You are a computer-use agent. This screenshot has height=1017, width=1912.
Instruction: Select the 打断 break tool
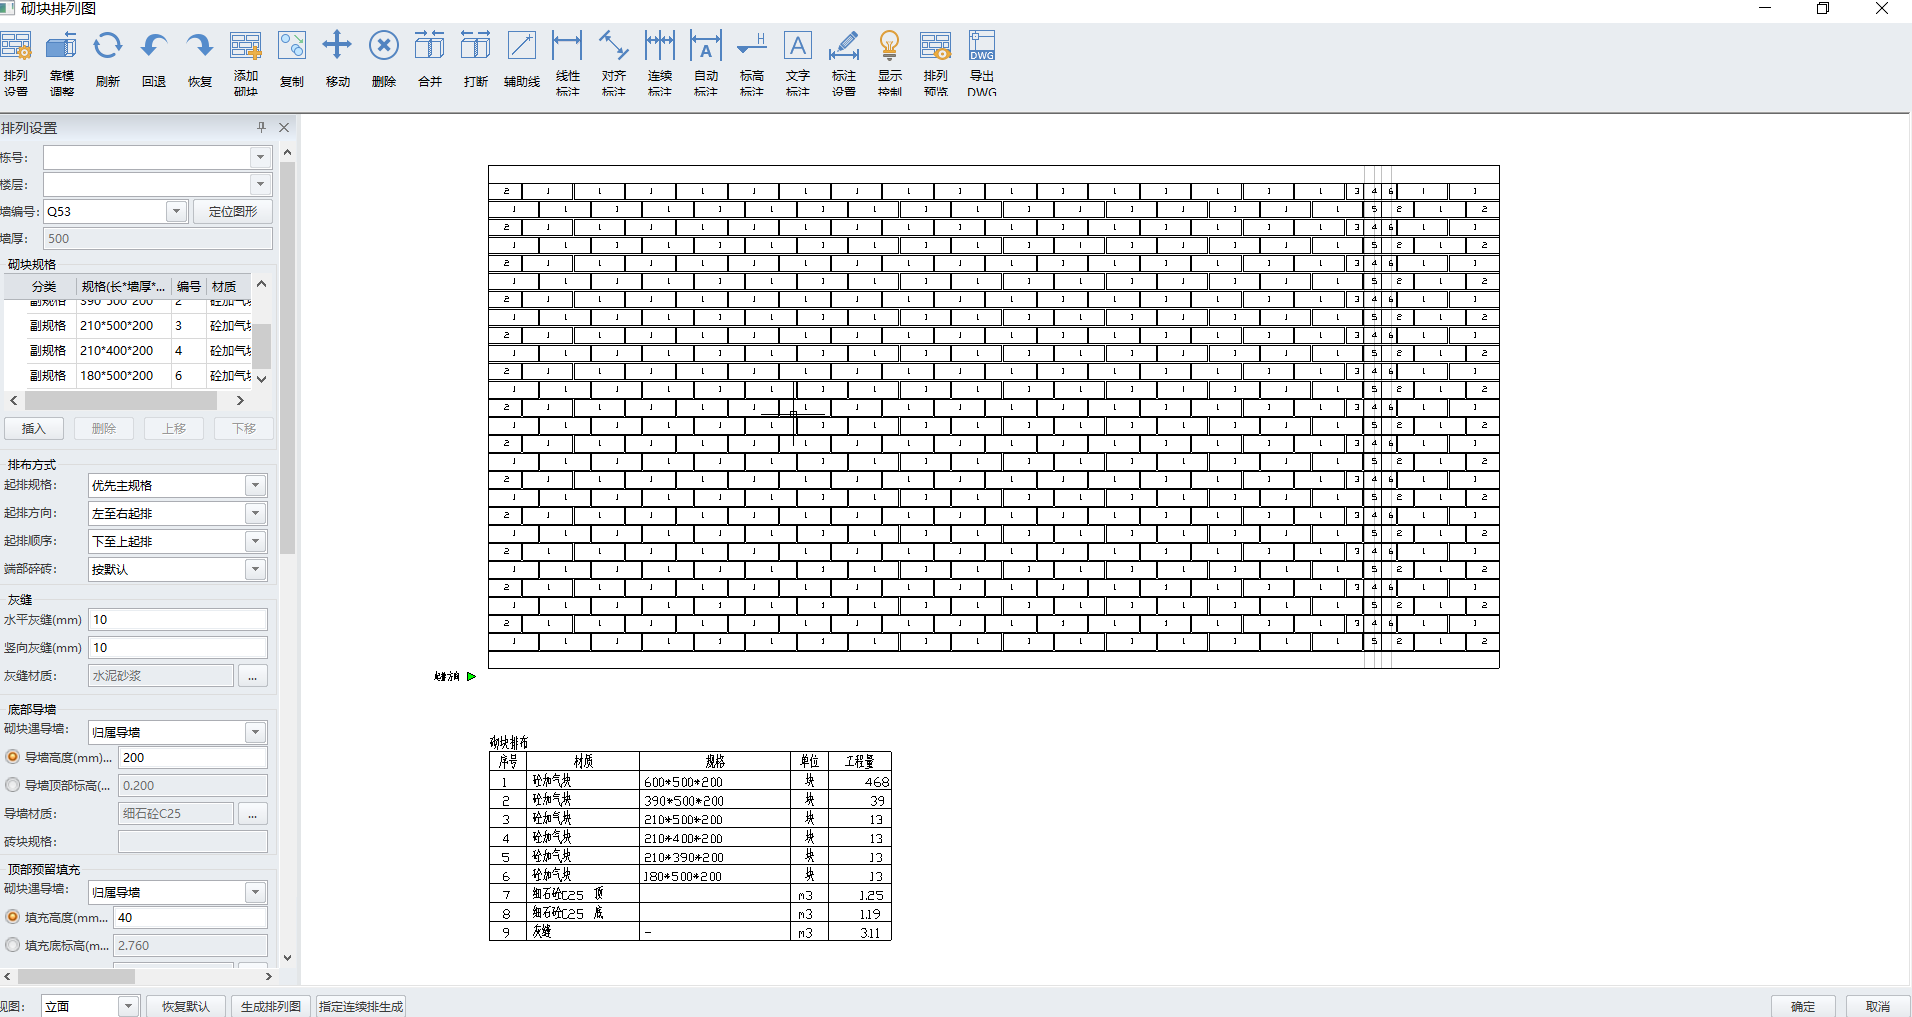(476, 60)
